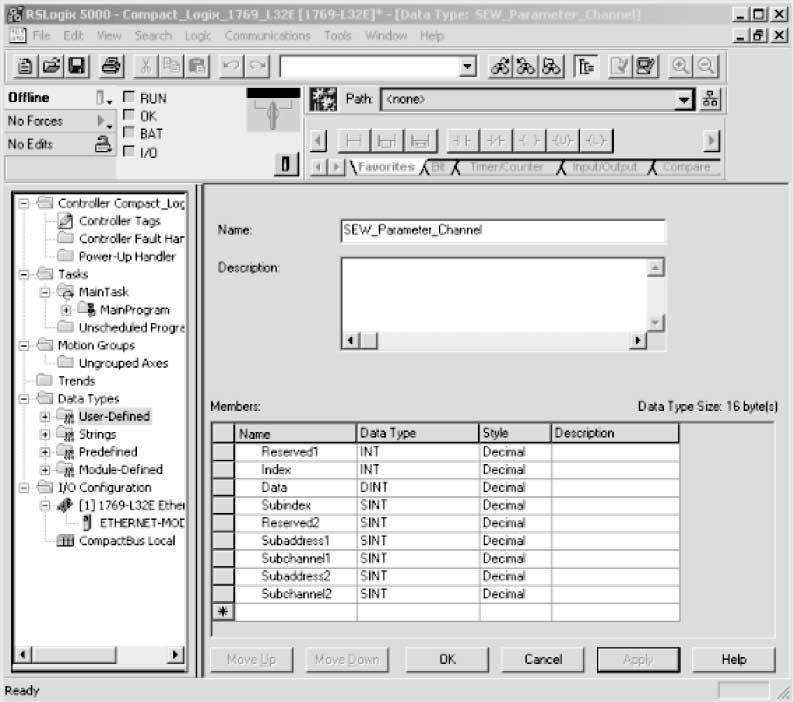Image resolution: width=793 pixels, height=702 pixels.
Task: Open the Edit menu
Action: tap(73, 35)
